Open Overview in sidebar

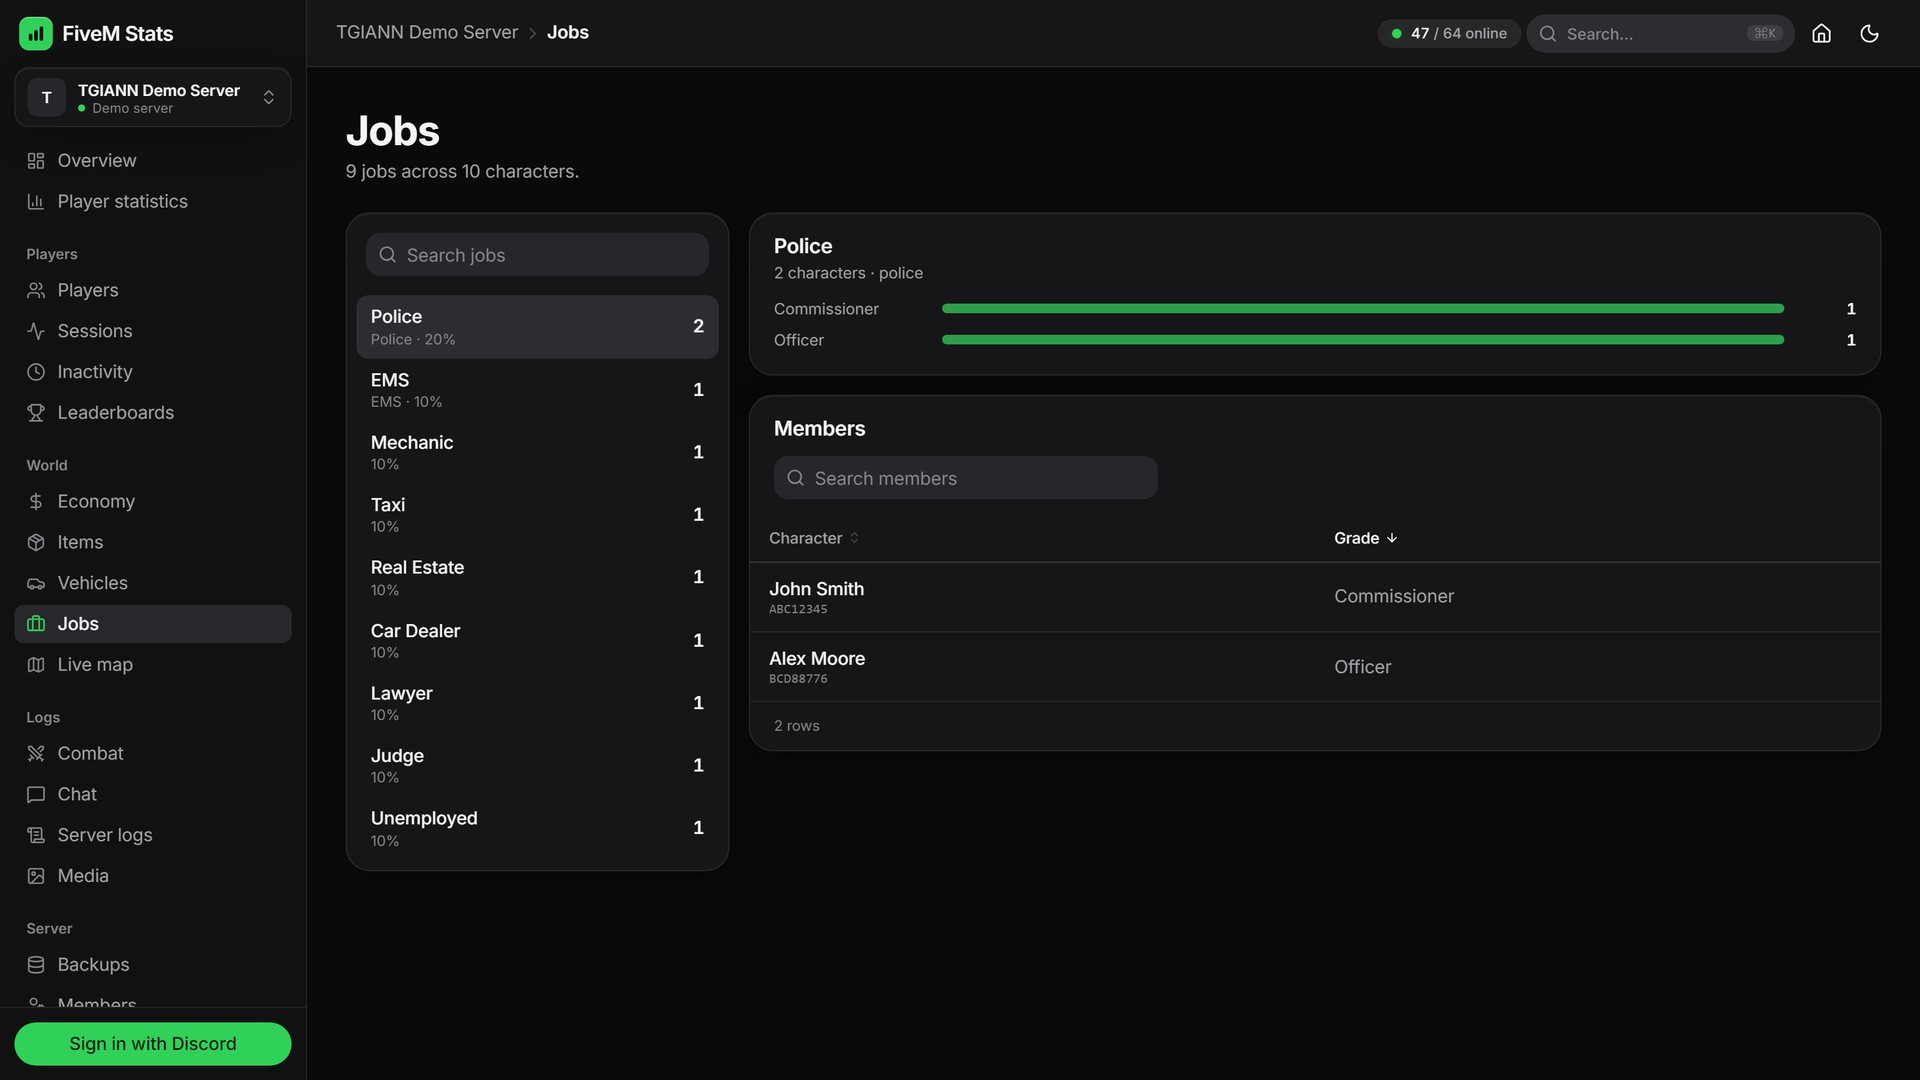tap(153, 160)
